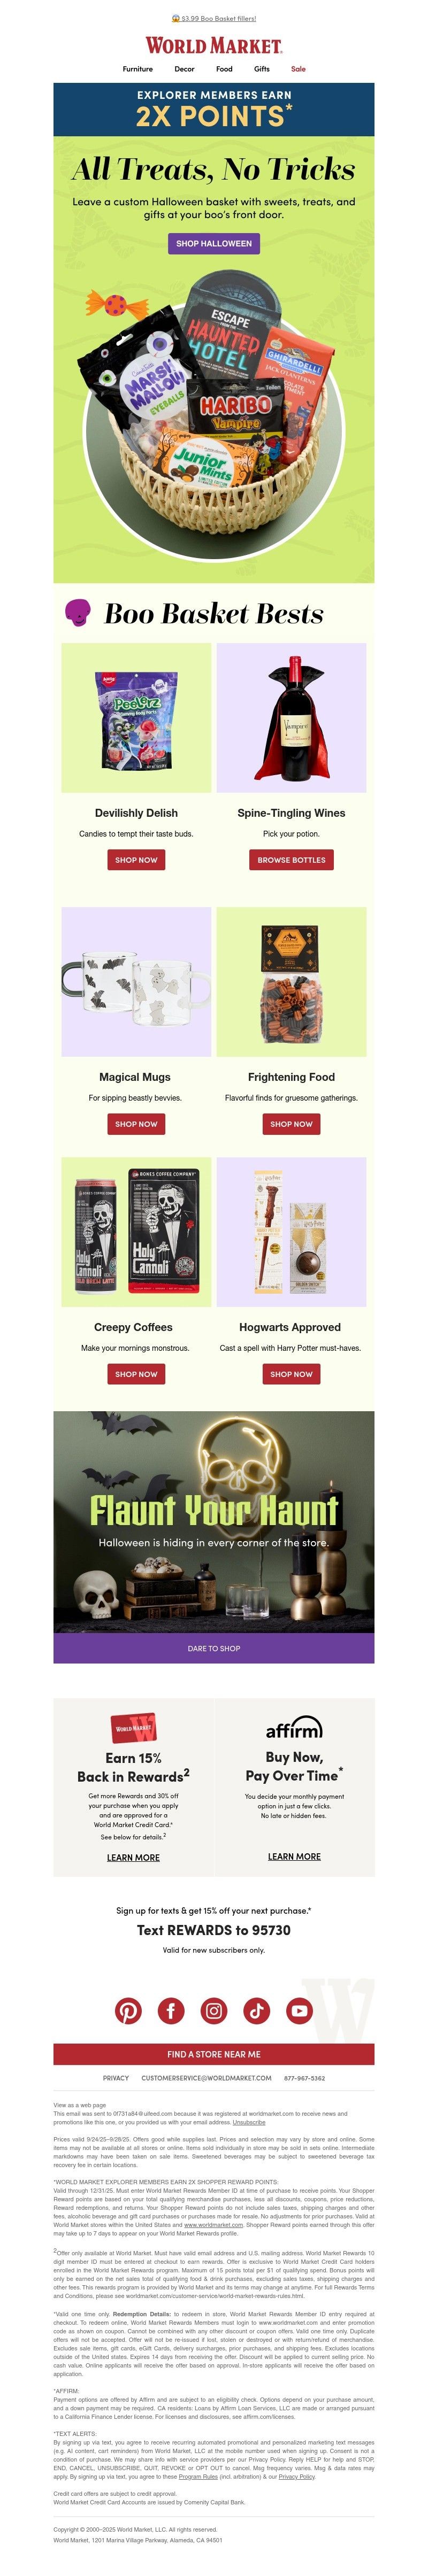Click the Unsubscribe link

pyautogui.click(x=249, y=2121)
